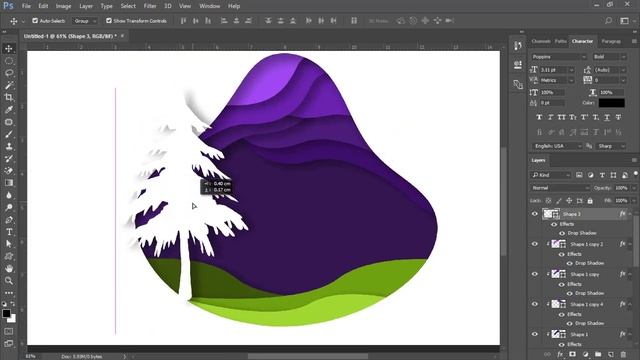Hide the Shape 1 copy 4 layer
This screenshot has height=360, width=640.
pos(535,304)
